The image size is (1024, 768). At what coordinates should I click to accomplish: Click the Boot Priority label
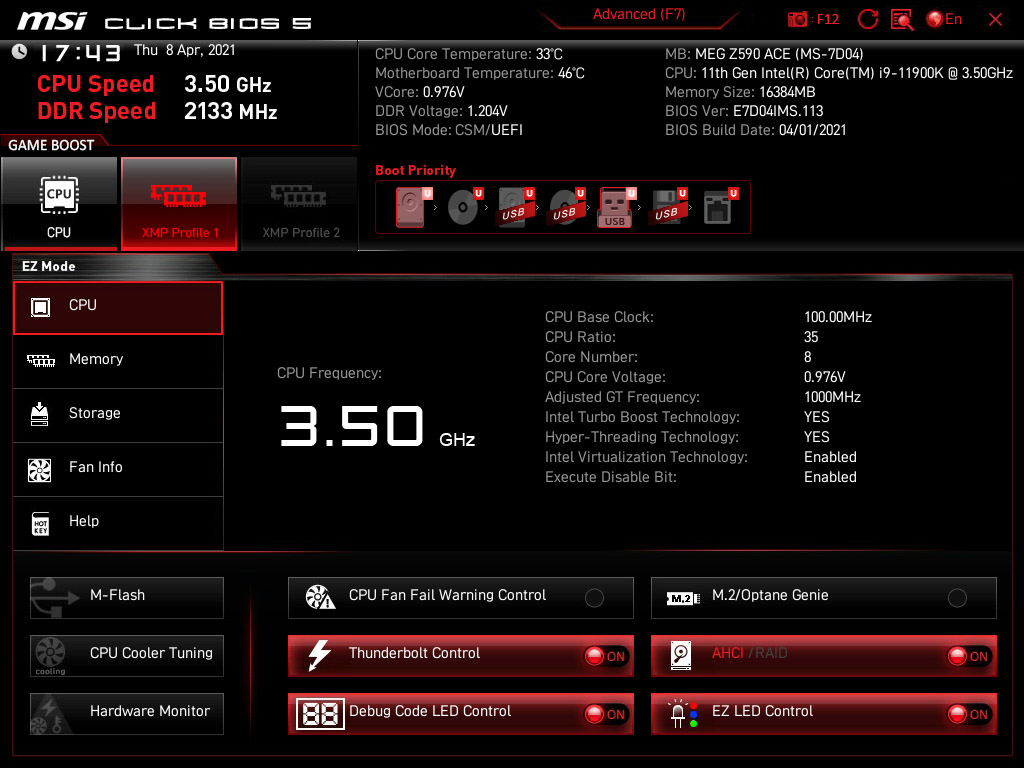tap(415, 170)
